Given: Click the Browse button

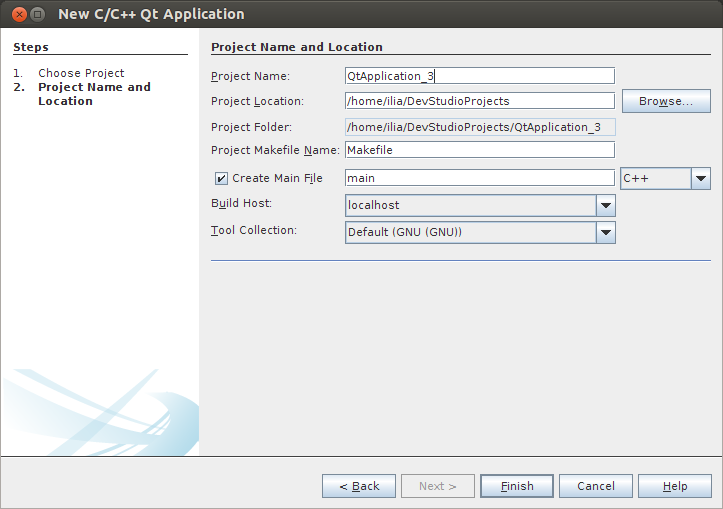Looking at the screenshot, I should click(666, 101).
